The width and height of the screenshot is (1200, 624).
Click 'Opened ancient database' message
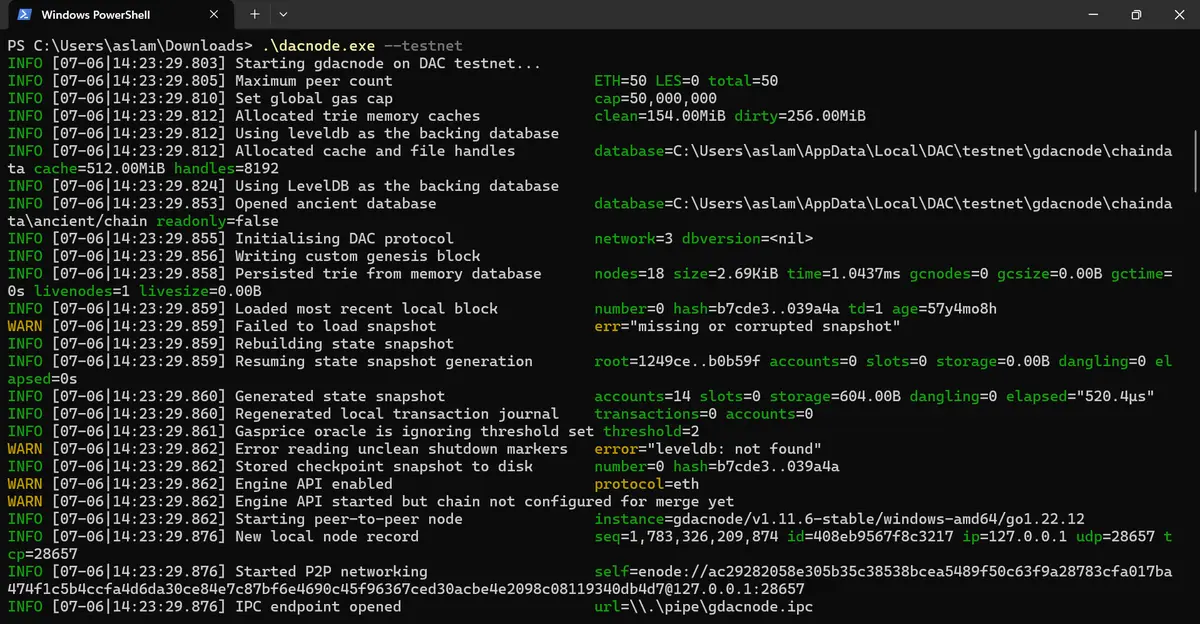pyautogui.click(x=336, y=203)
